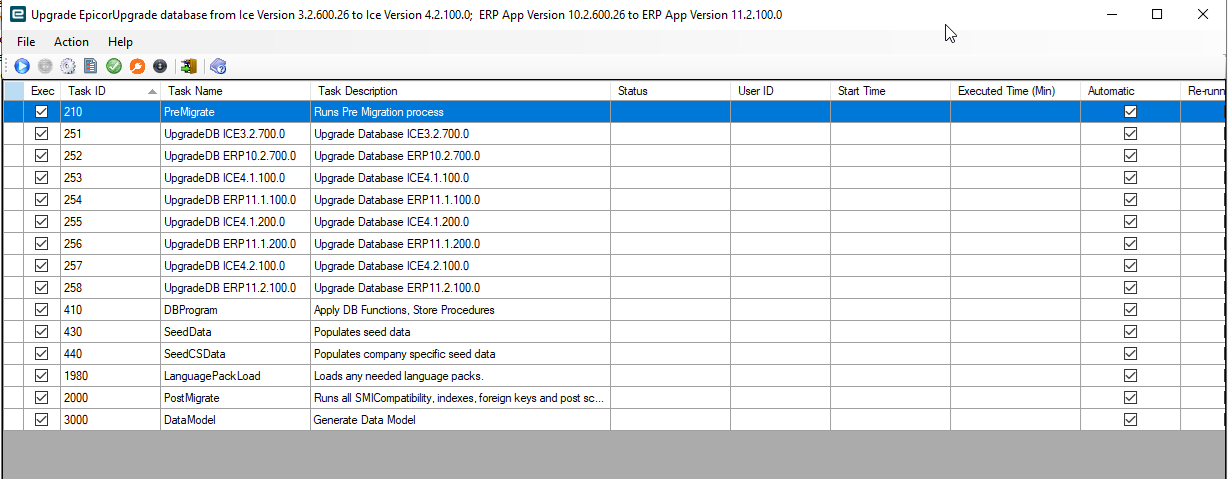The image size is (1230, 479).
Task: Click 'Upgrade Database ERP11.1.200.0' description
Action: (460, 244)
